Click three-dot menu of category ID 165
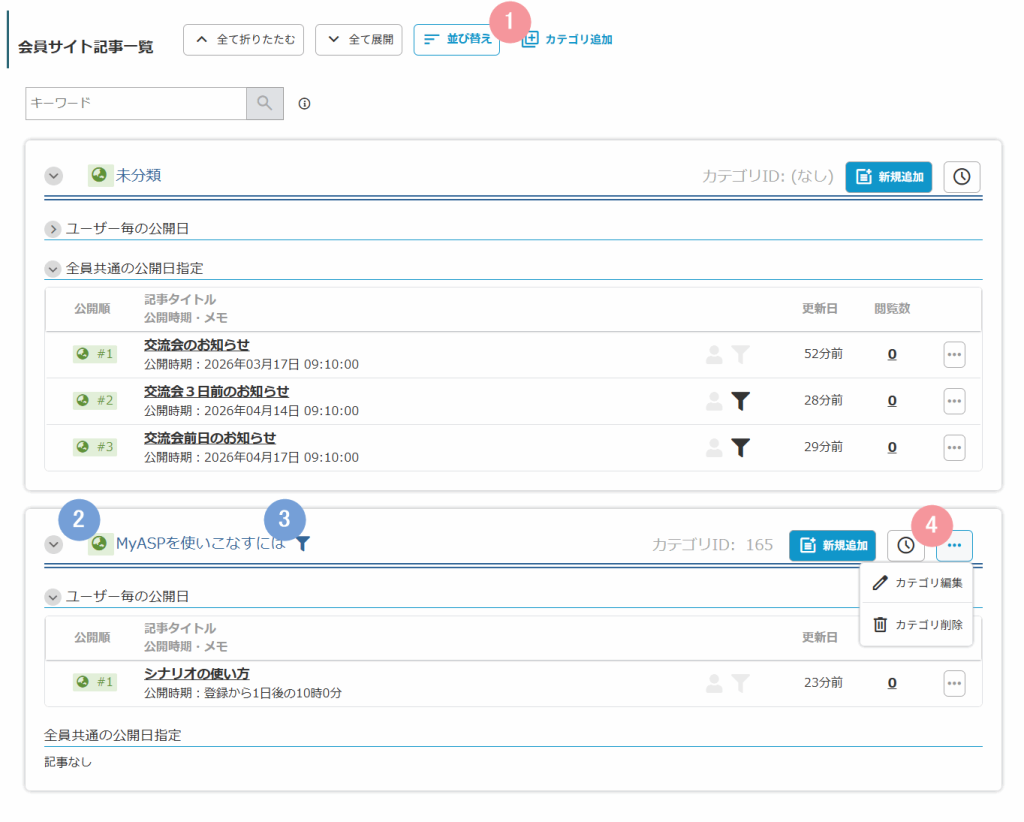Image resolution: width=1024 pixels, height=822 pixels. tap(954, 545)
